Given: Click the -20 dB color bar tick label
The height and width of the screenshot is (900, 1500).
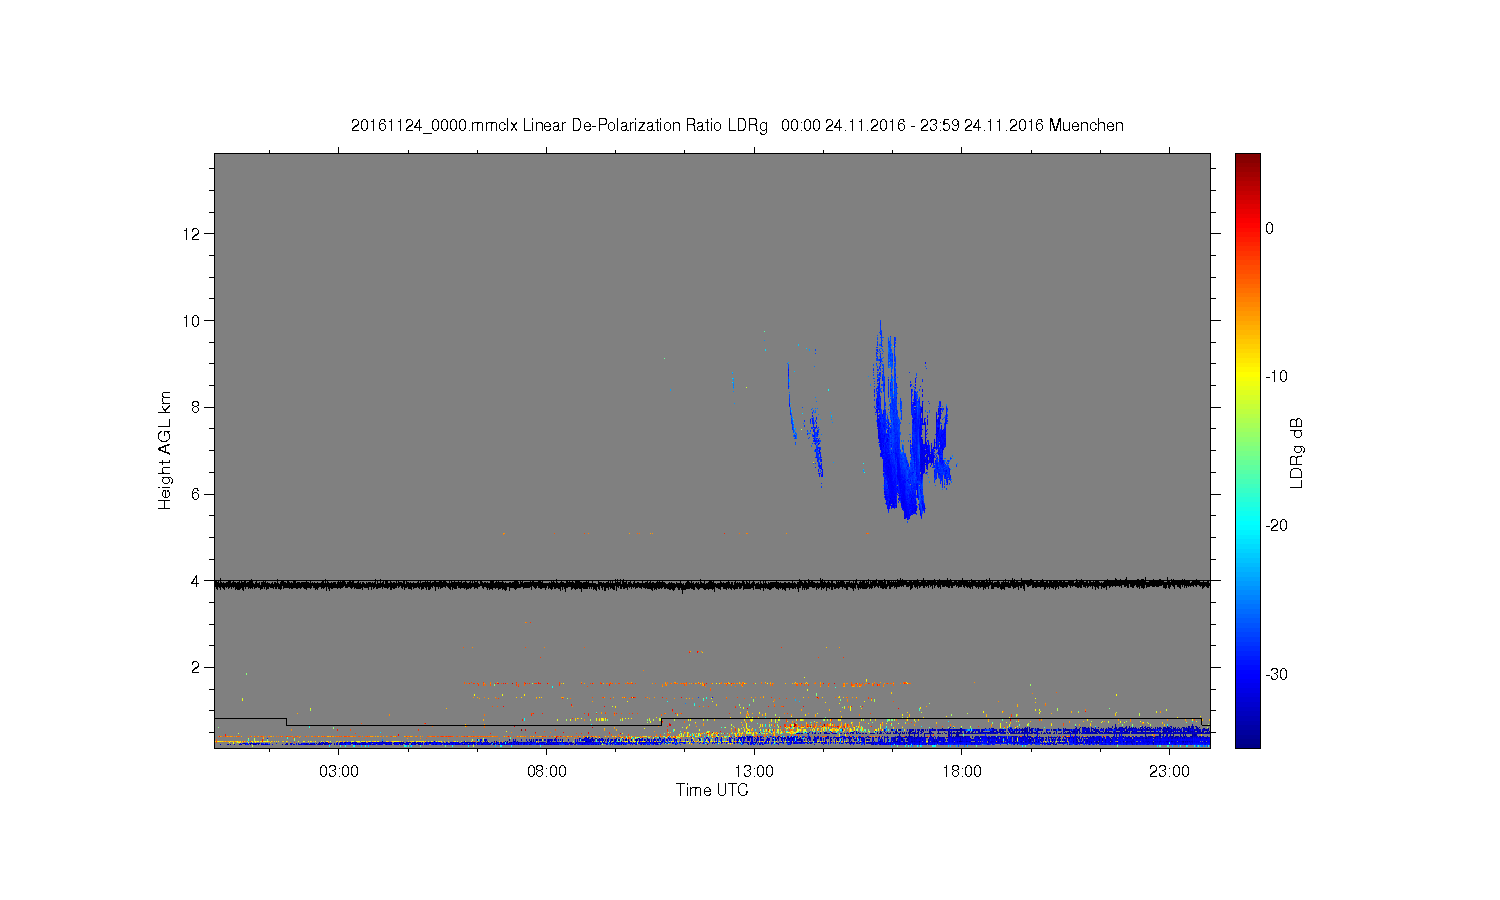Looking at the screenshot, I should pyautogui.click(x=1276, y=526).
